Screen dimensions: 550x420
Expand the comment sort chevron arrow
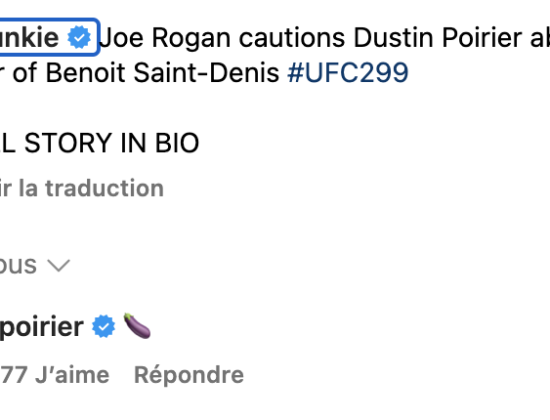click(x=59, y=266)
